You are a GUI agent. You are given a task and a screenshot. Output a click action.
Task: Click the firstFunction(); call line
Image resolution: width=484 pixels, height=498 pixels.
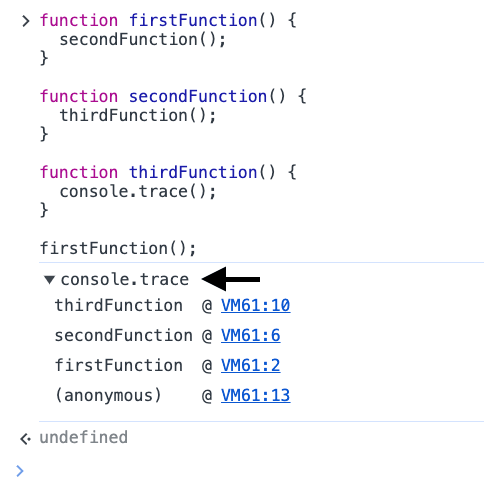(118, 249)
